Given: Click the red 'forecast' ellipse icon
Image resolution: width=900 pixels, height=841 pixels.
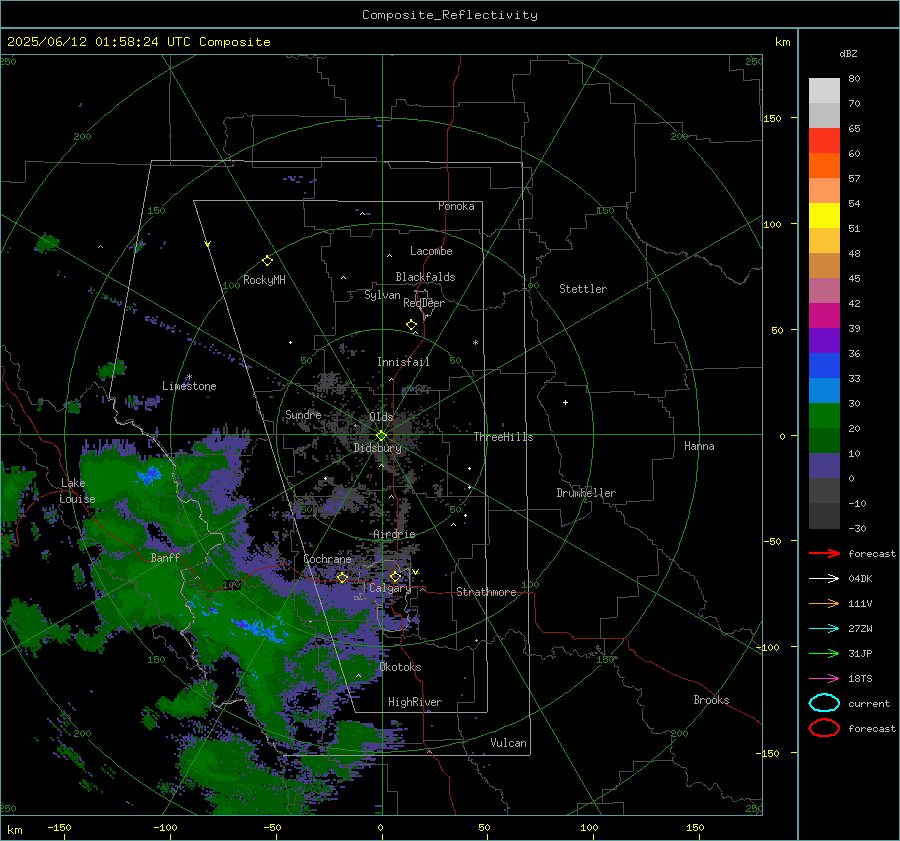Looking at the screenshot, I should (824, 728).
